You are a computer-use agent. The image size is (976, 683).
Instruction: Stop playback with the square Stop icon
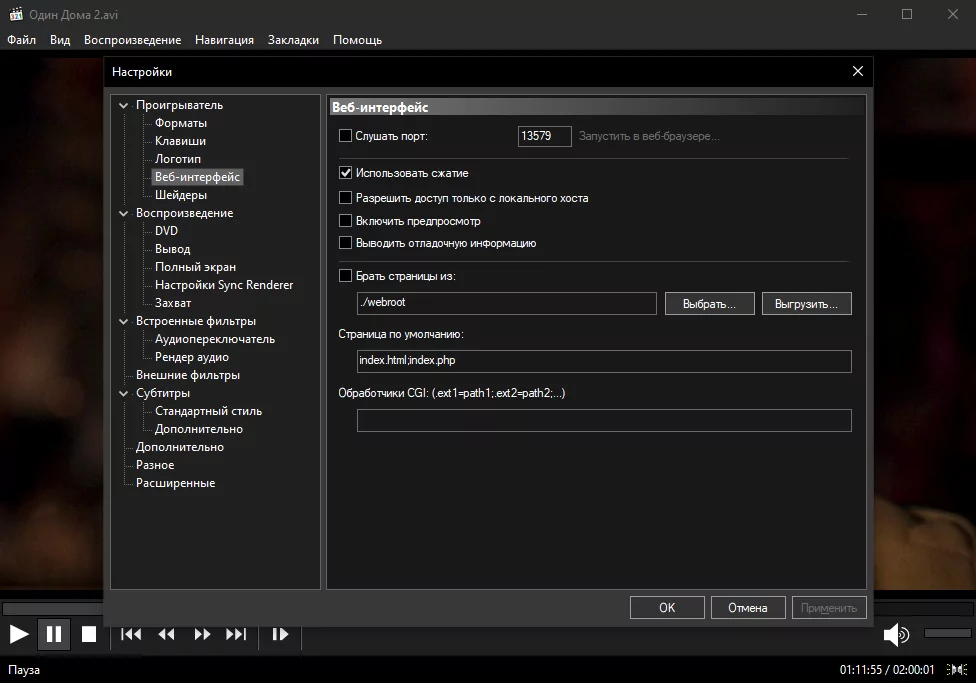click(x=89, y=634)
